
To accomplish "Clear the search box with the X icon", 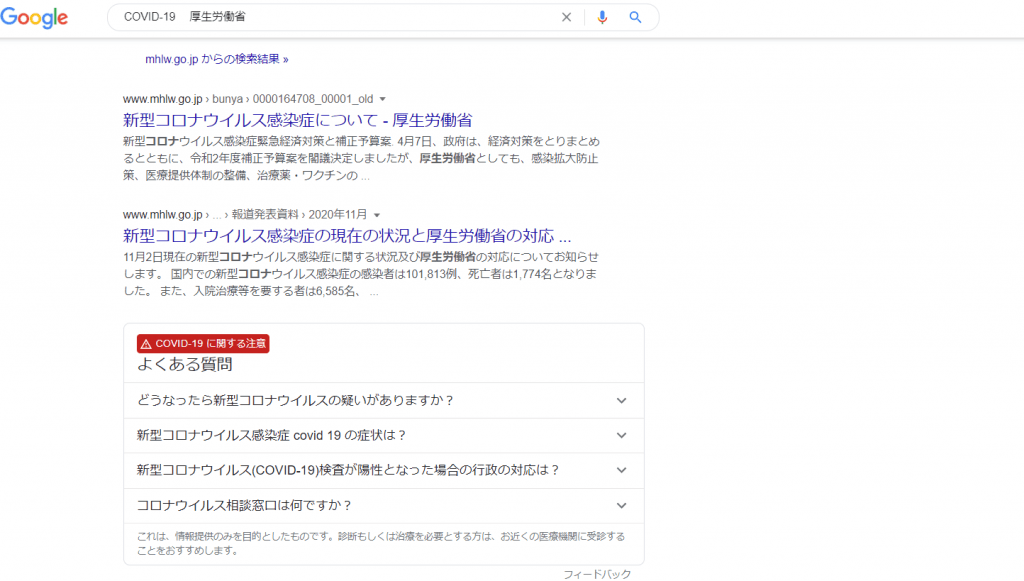I will pyautogui.click(x=566, y=17).
